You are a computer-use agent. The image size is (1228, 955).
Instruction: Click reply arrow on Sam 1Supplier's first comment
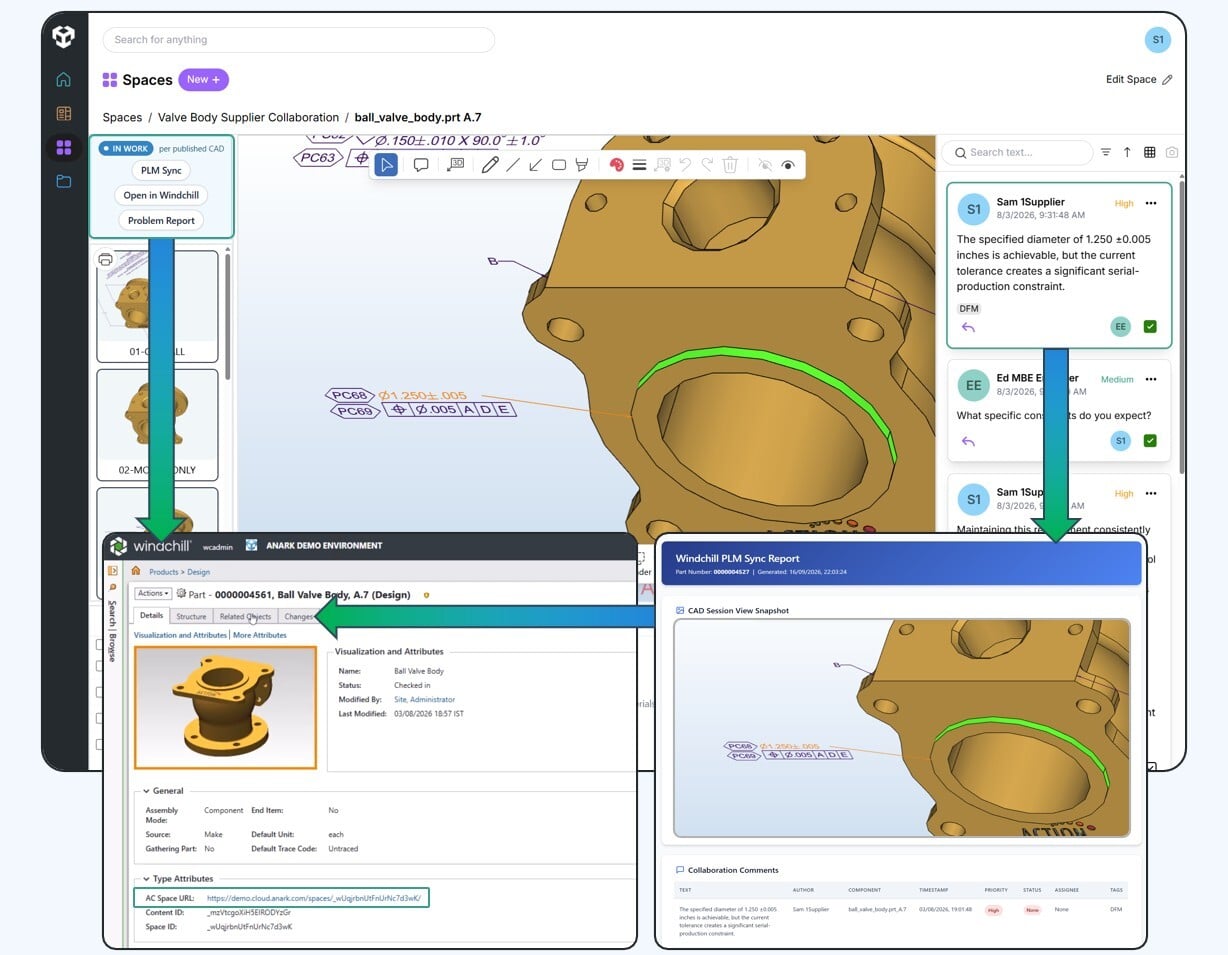click(967, 327)
